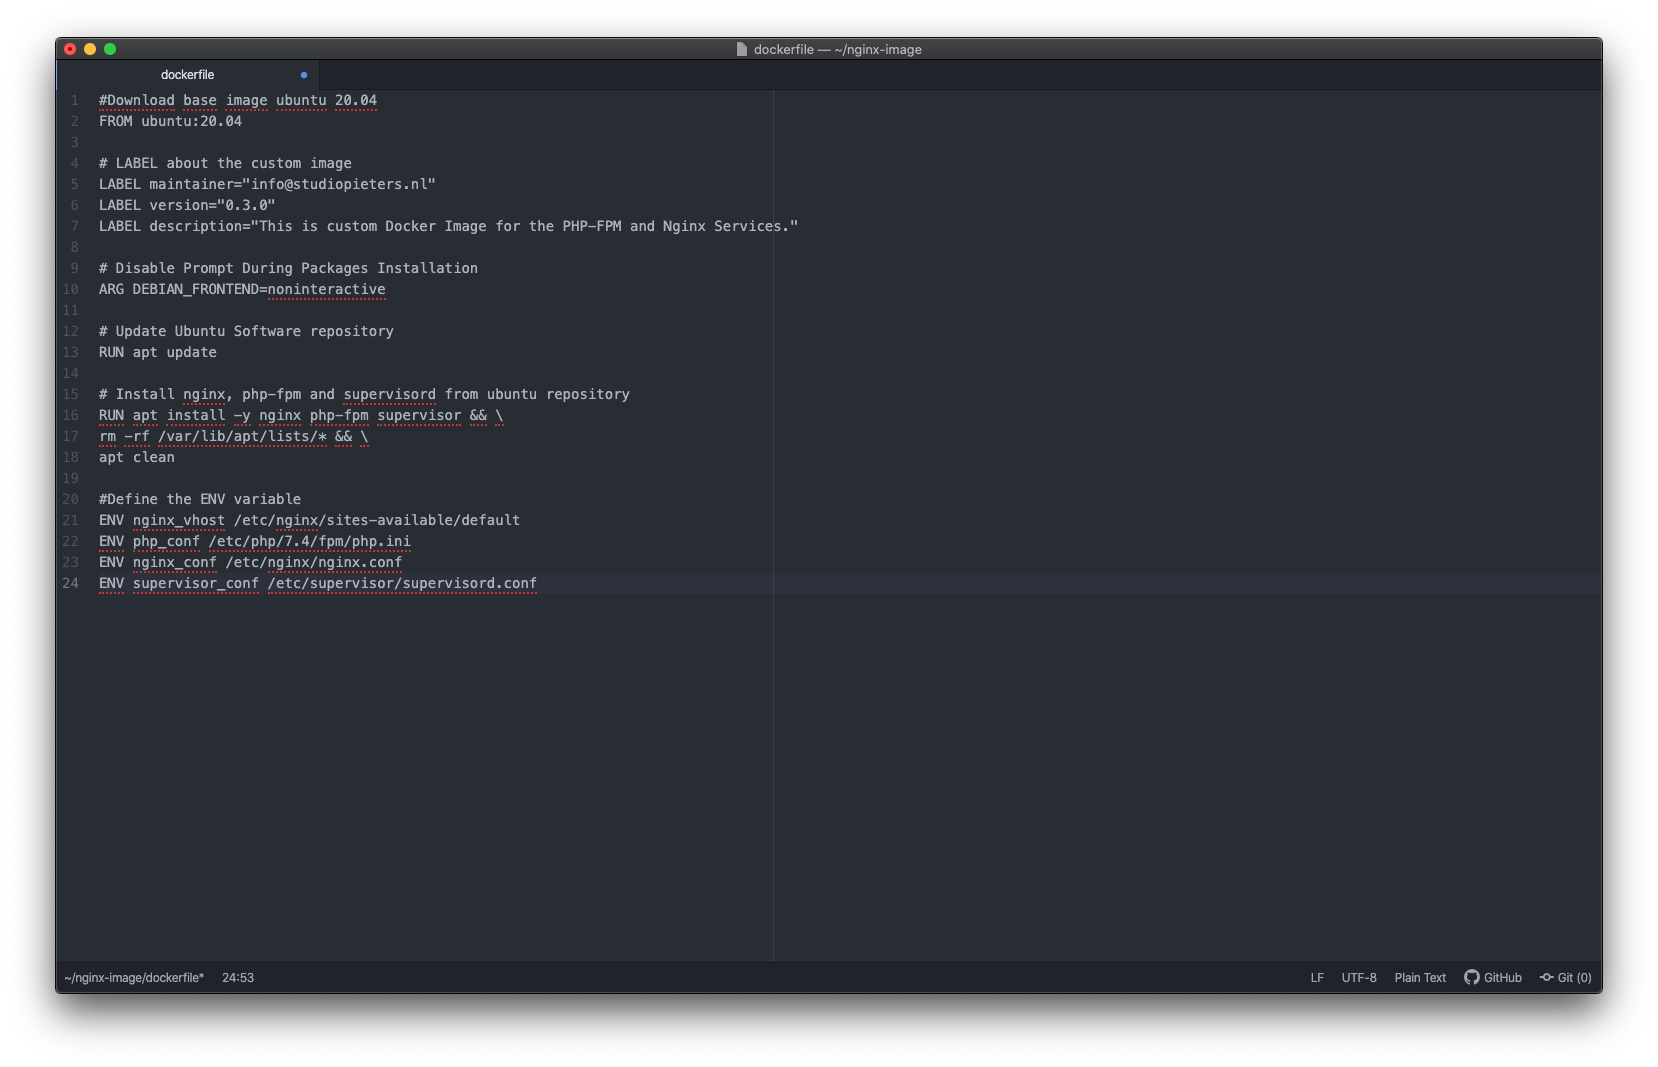Click the '# Disable Prompt During Packages Installation' comment
The width and height of the screenshot is (1658, 1067).
point(288,268)
